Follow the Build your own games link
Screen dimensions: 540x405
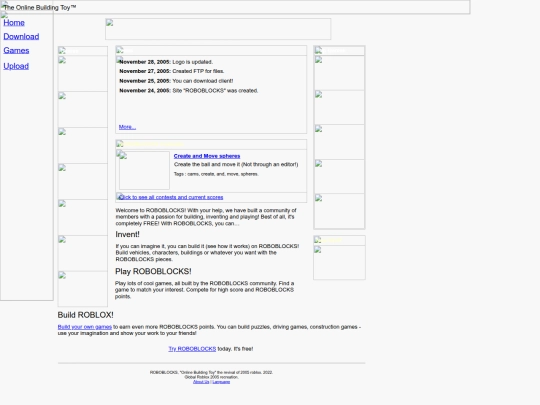(x=84, y=327)
